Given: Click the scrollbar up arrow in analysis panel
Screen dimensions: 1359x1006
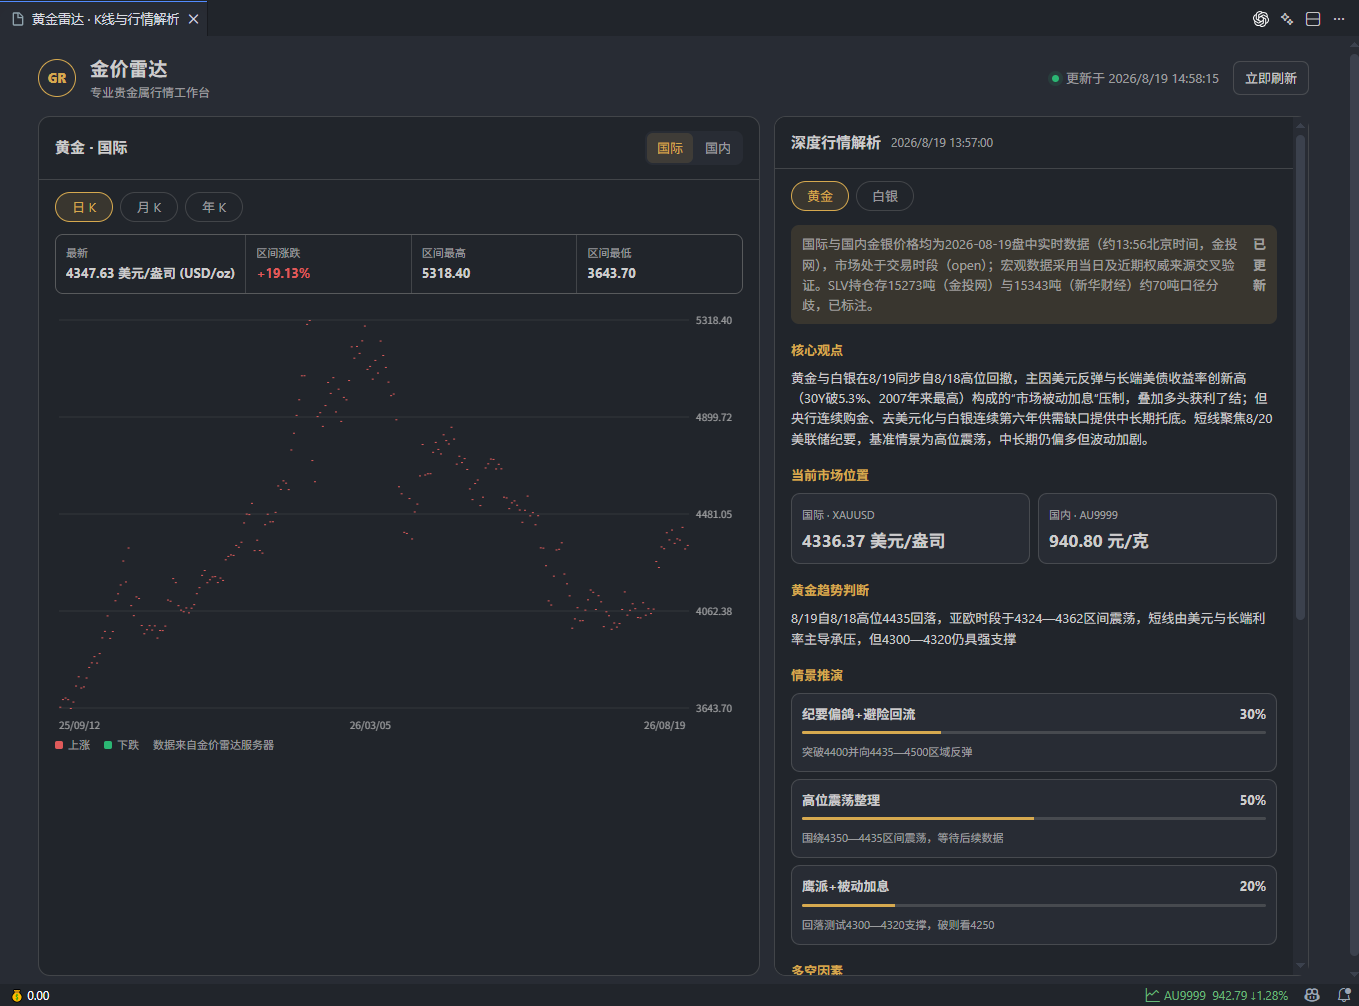Looking at the screenshot, I should click(1300, 126).
